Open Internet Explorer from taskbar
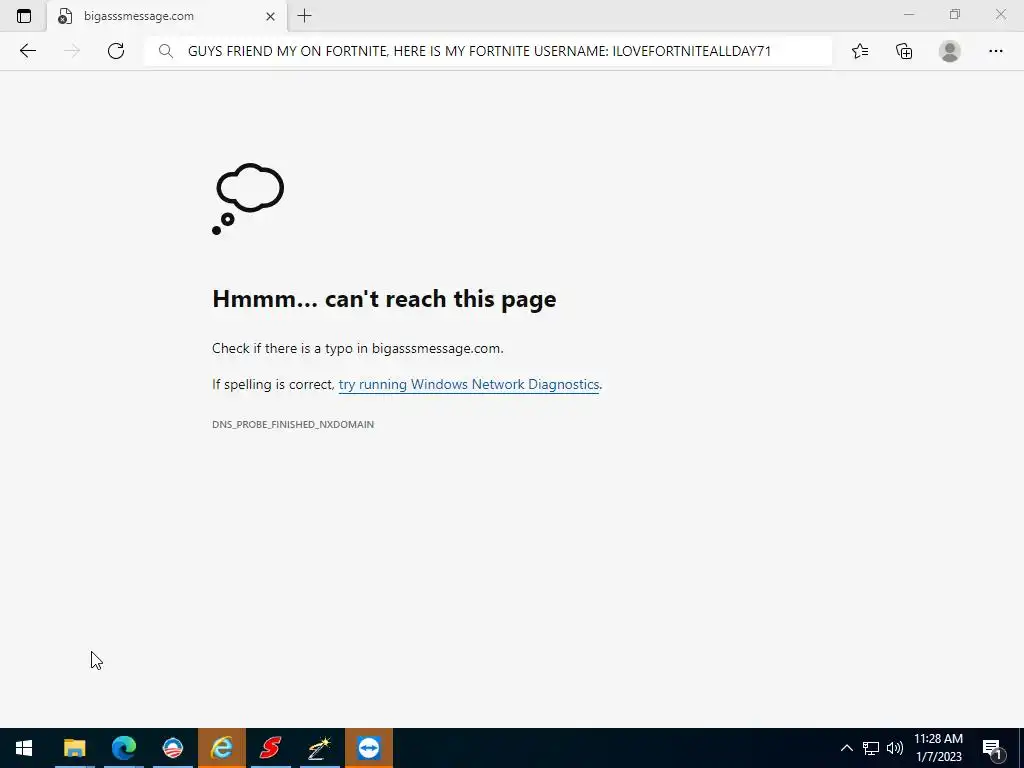 [x=221, y=748]
